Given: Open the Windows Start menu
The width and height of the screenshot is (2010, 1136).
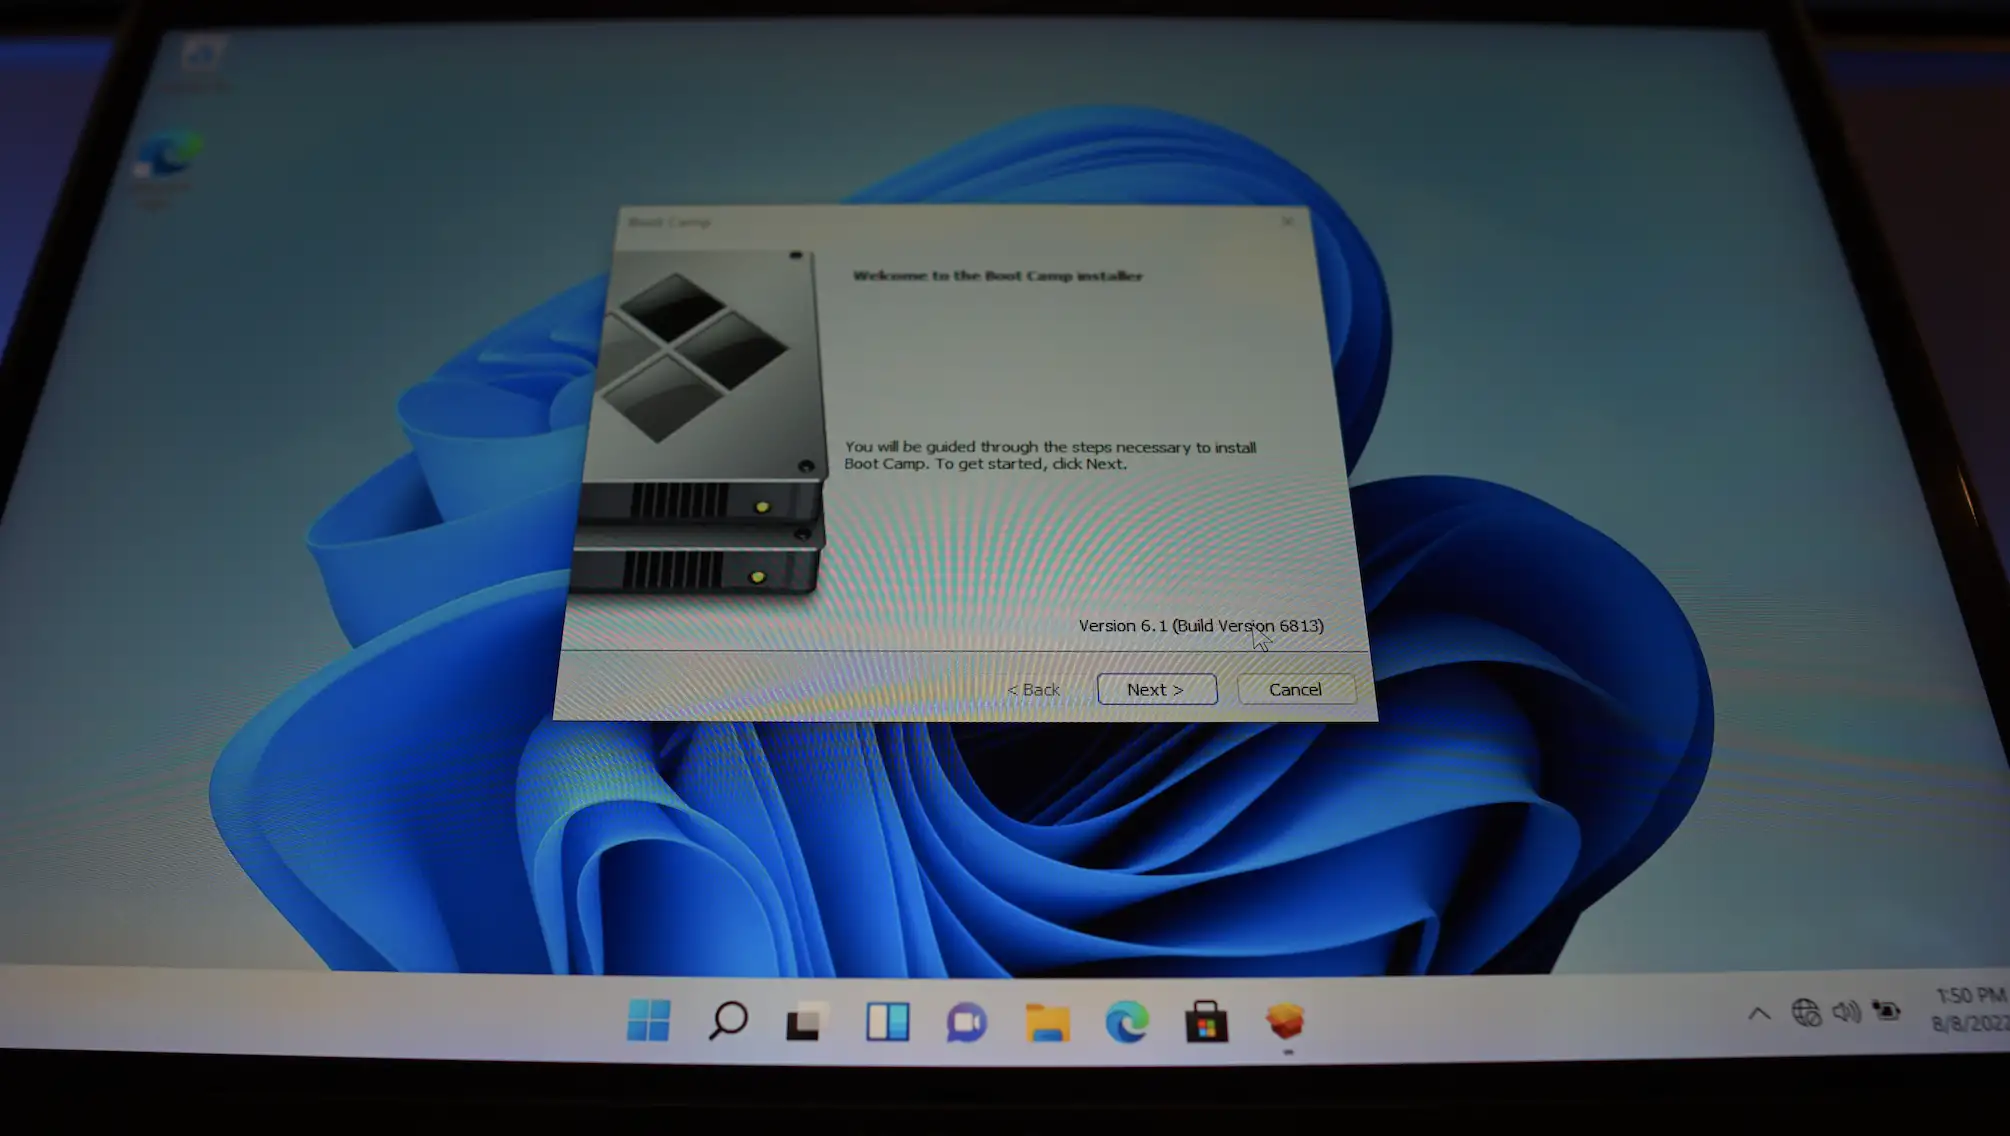Looking at the screenshot, I should (x=648, y=1020).
